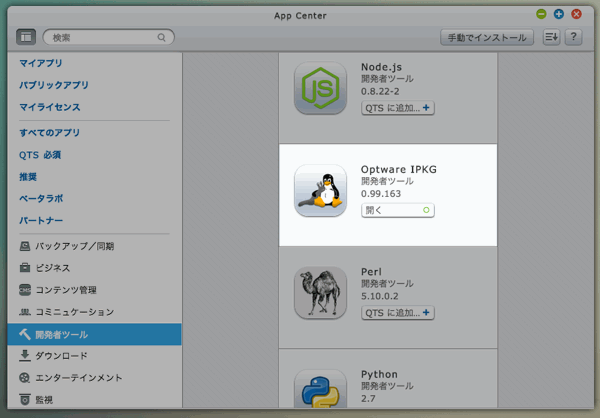The width and height of the screenshot is (600, 418).
Task: Focus the 検索 search field
Action: 109,38
